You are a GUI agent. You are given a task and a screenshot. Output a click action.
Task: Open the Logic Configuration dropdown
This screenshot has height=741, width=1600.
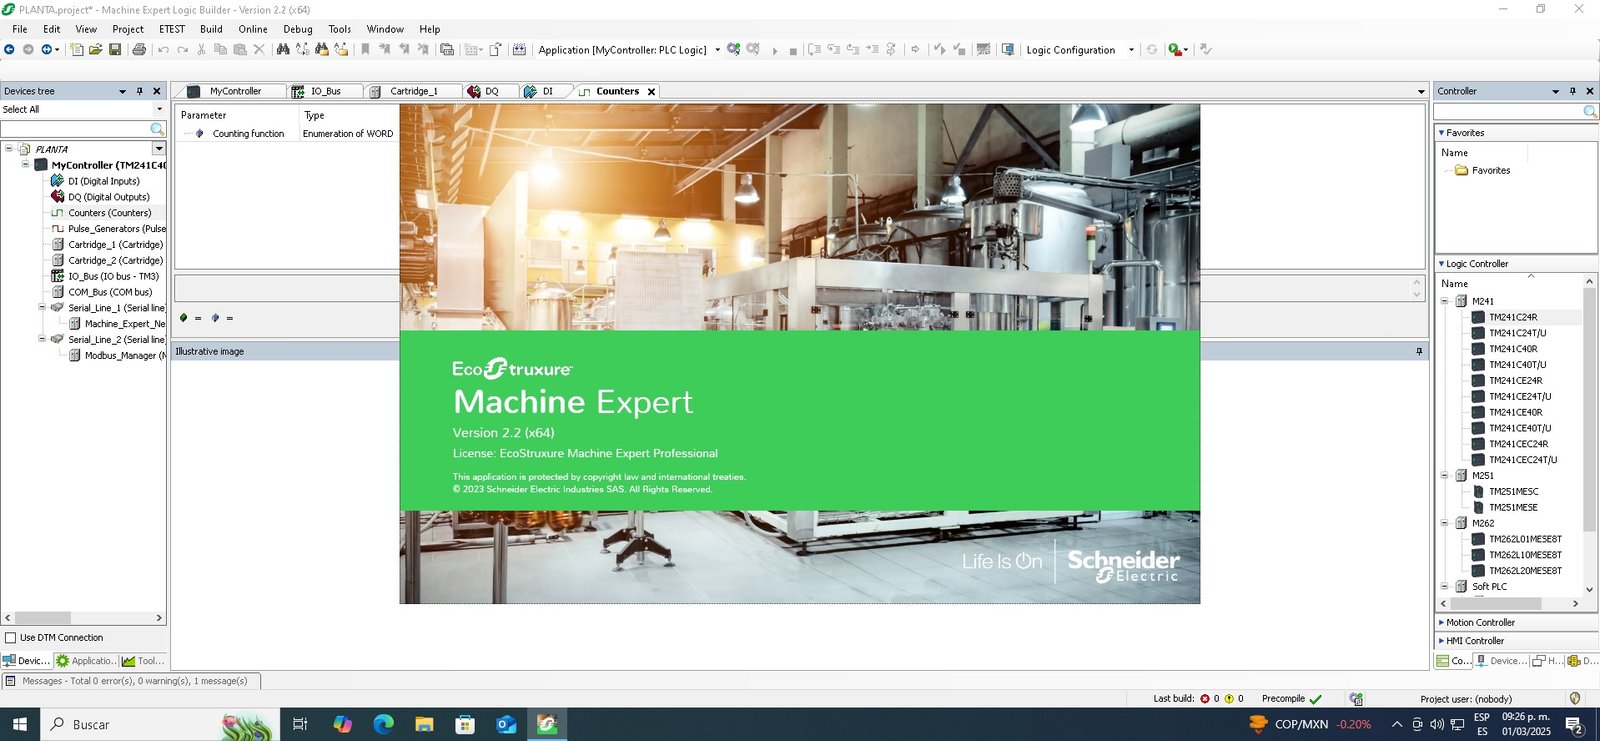click(x=1131, y=50)
